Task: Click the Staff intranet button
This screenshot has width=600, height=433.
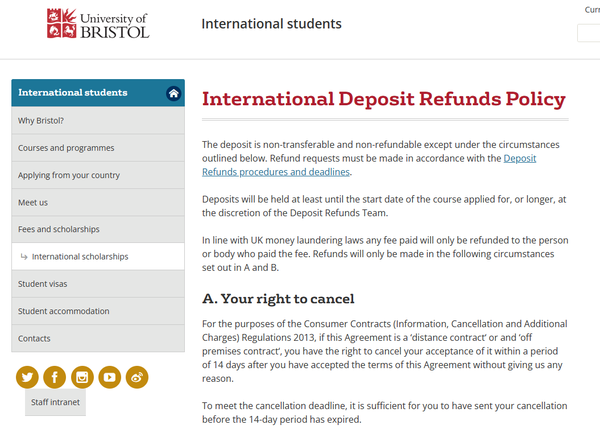Action: (x=55, y=401)
